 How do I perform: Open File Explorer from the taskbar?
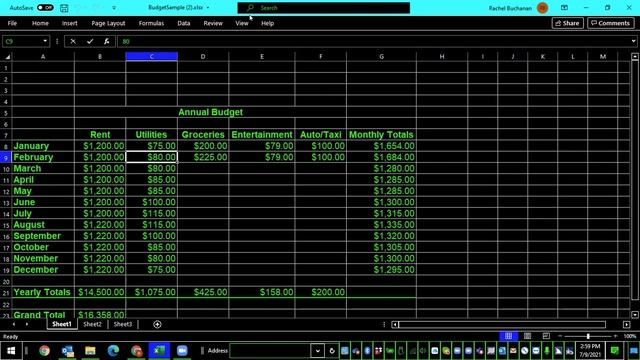point(90,351)
